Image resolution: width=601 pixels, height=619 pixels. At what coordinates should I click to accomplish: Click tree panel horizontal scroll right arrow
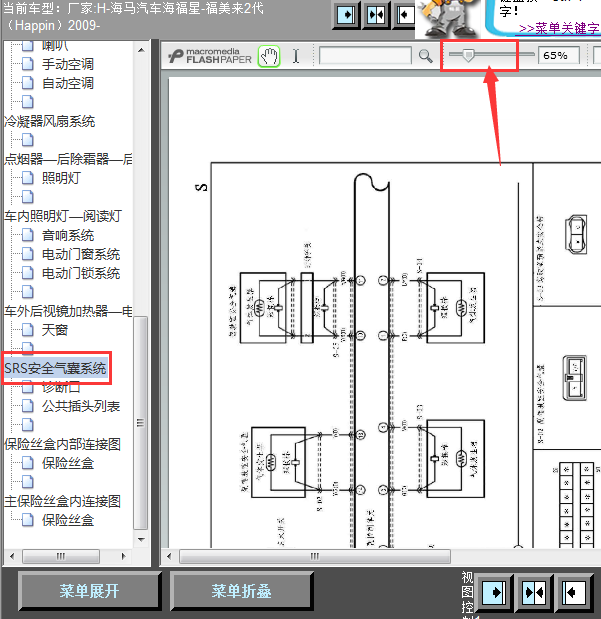(124, 556)
